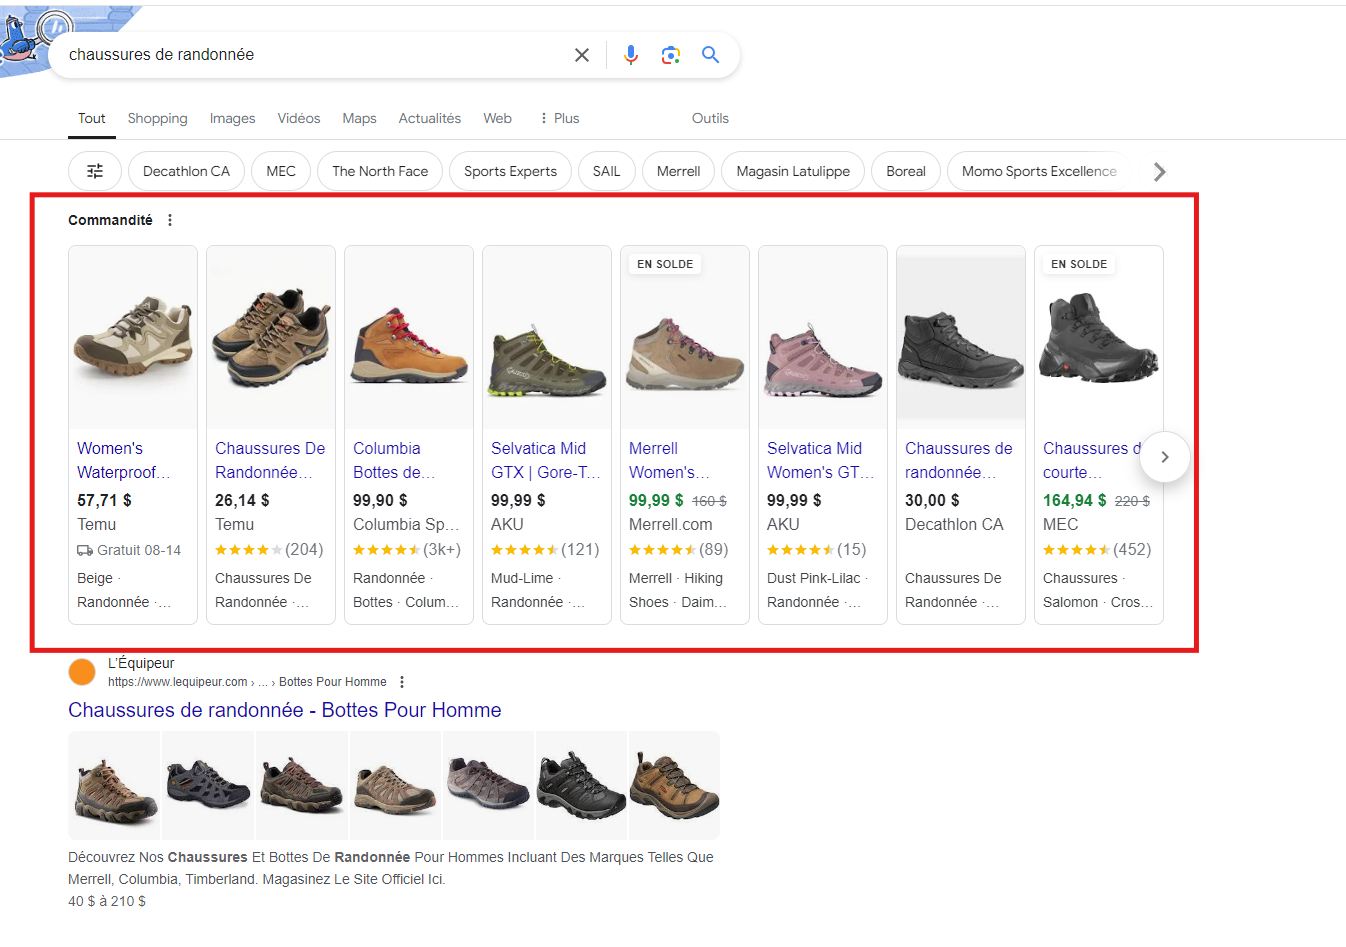
Task: Click the blue magnifier search icon
Action: (x=710, y=55)
